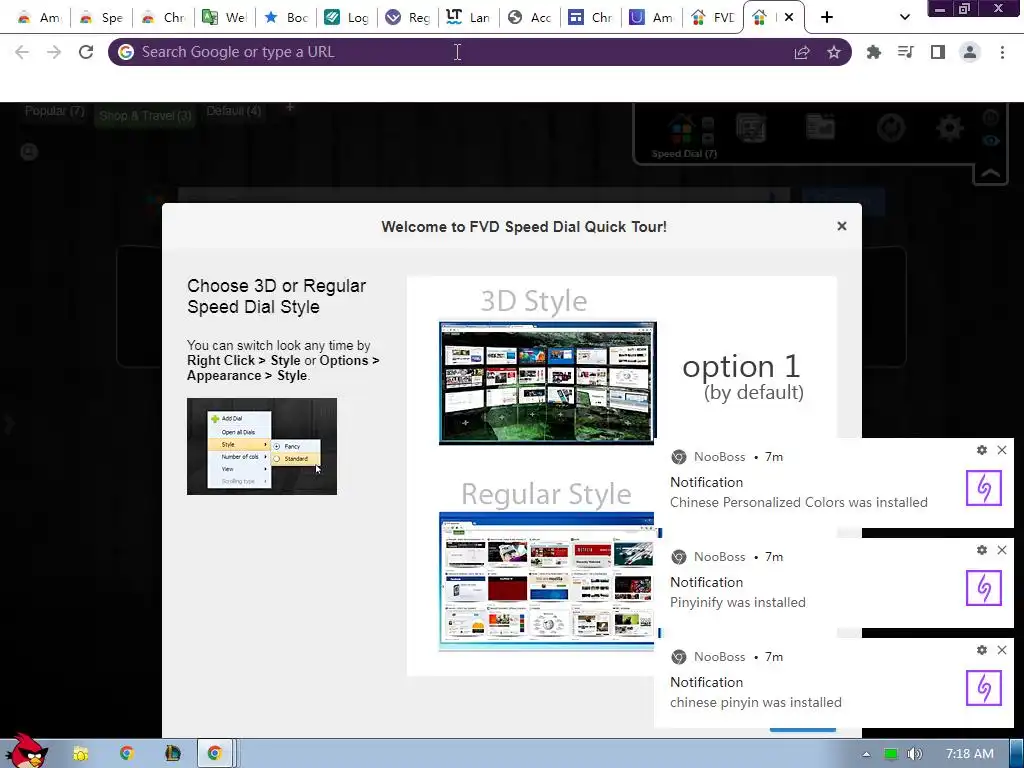Click NooBoss icon in Pinyinify notification

pyautogui.click(x=984, y=588)
